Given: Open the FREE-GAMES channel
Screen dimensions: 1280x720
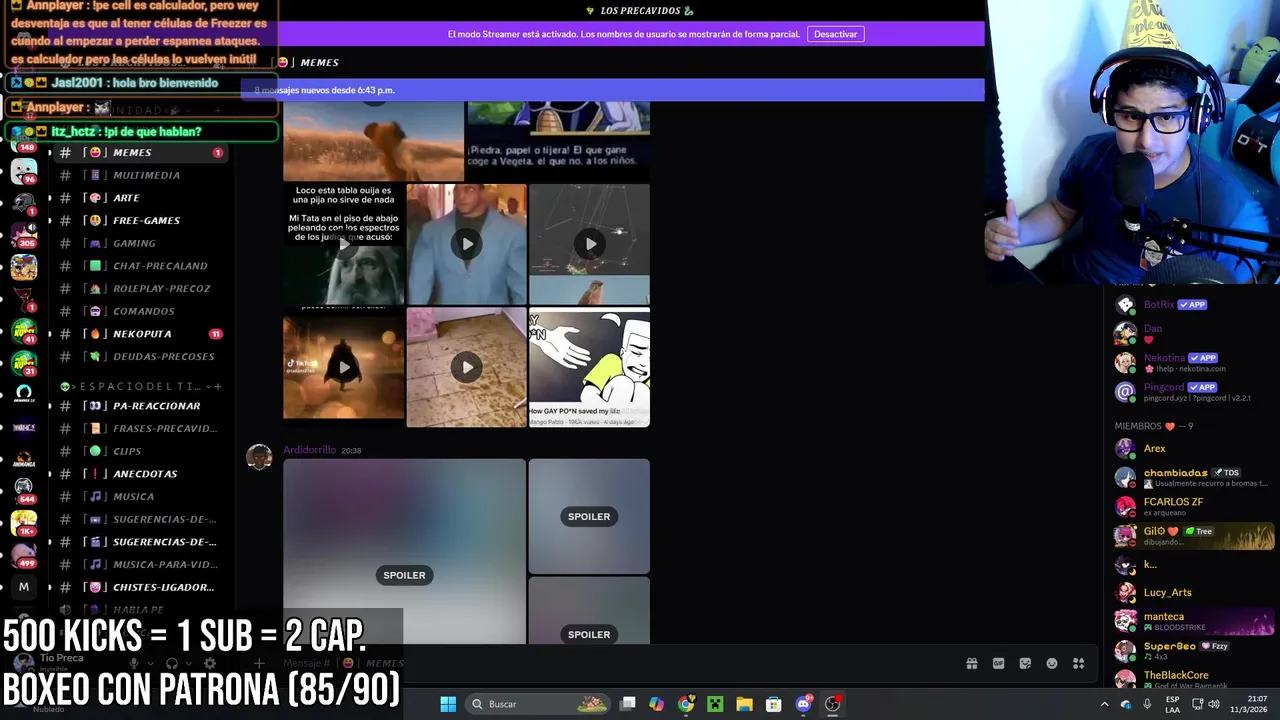Looking at the screenshot, I should coord(140,220).
